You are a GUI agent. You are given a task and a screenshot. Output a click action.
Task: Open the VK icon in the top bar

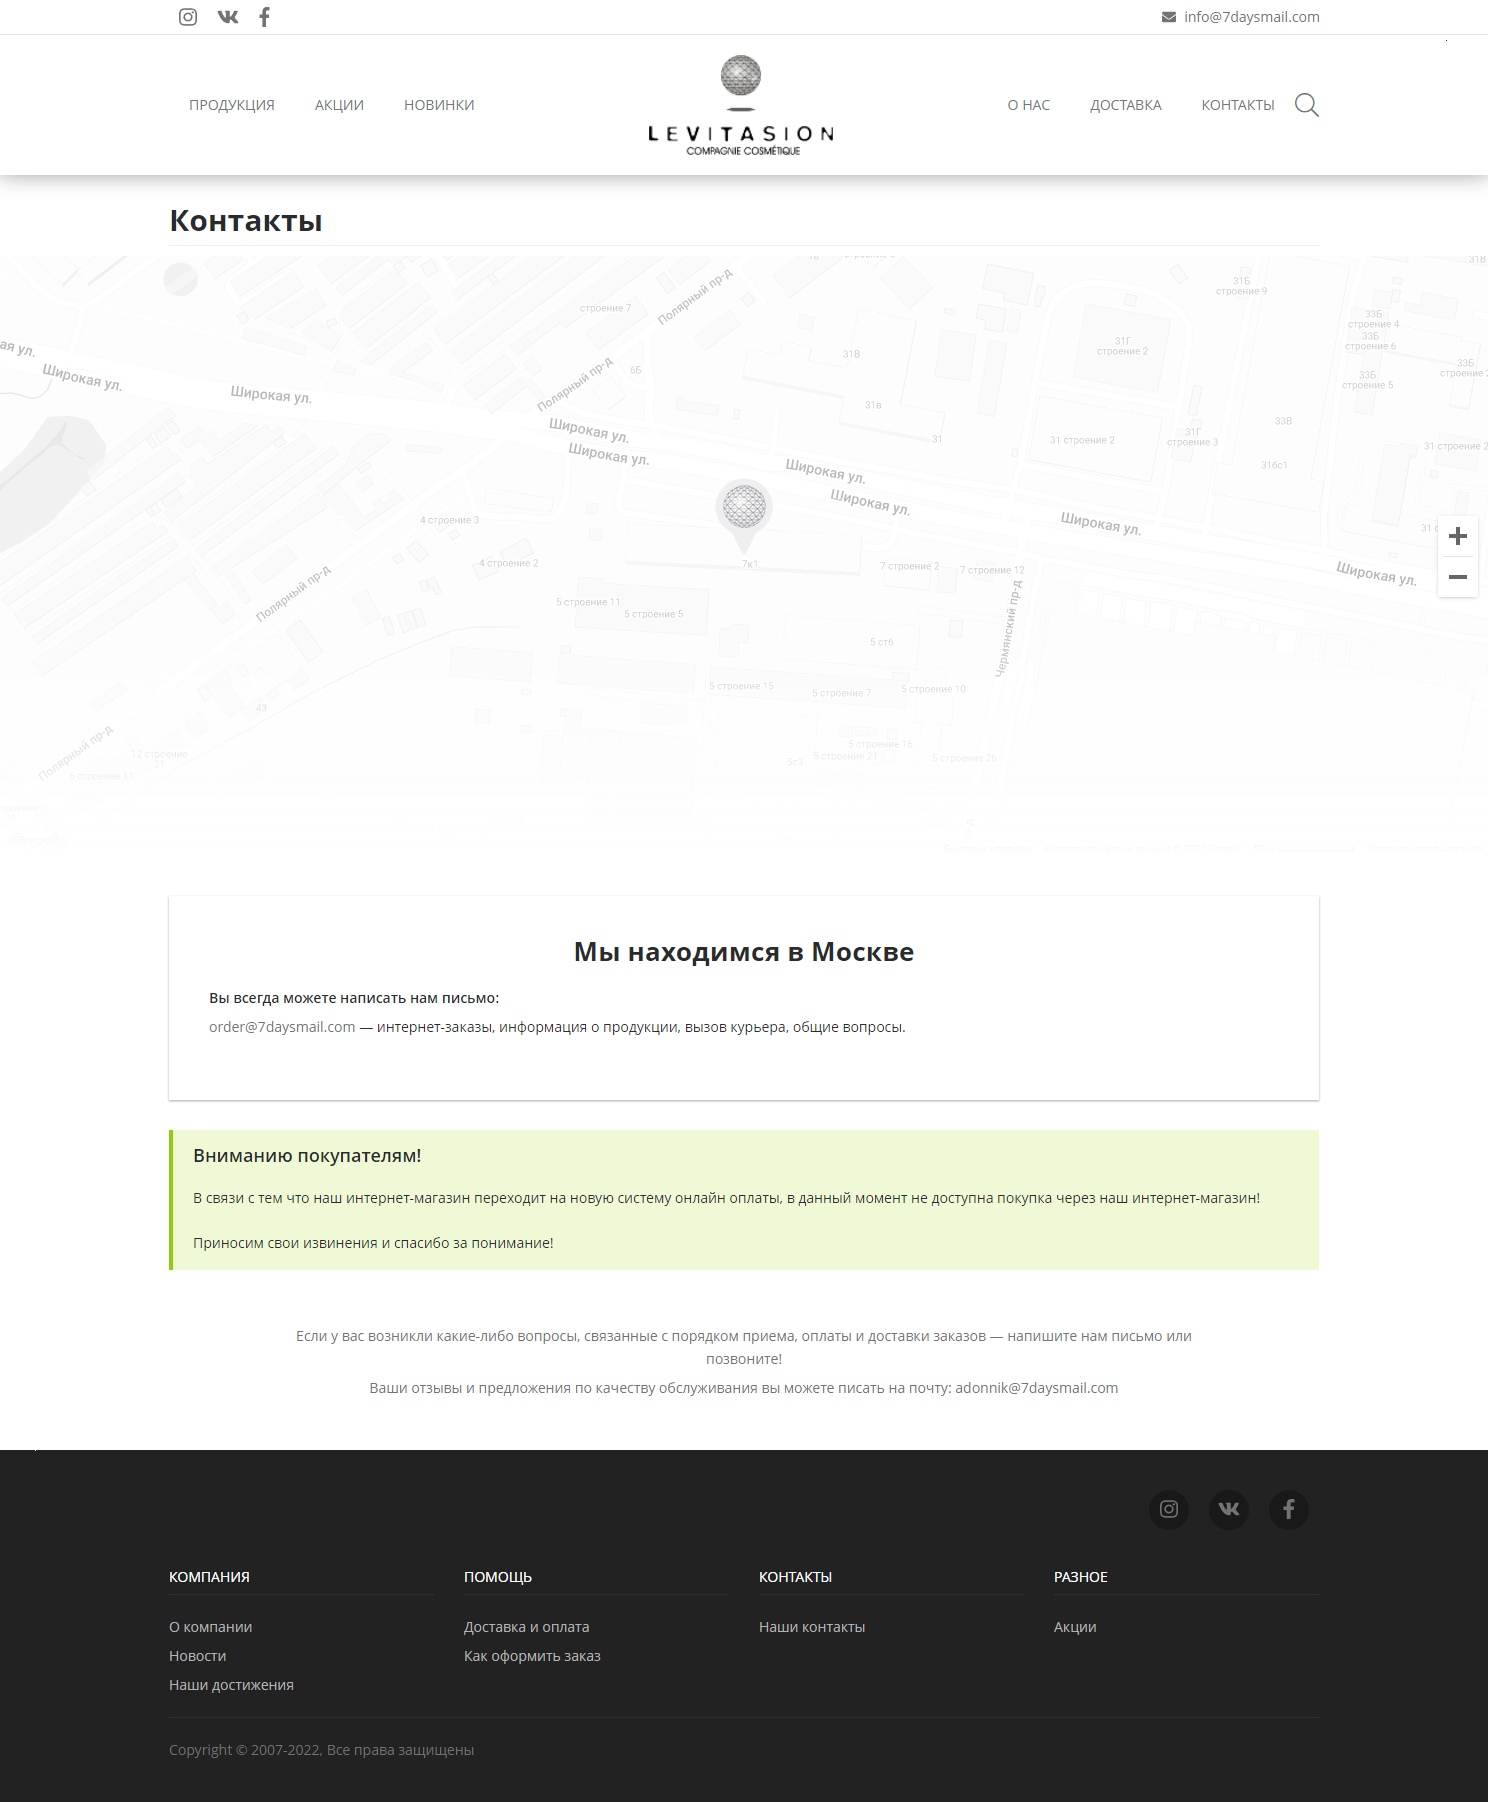click(x=228, y=17)
